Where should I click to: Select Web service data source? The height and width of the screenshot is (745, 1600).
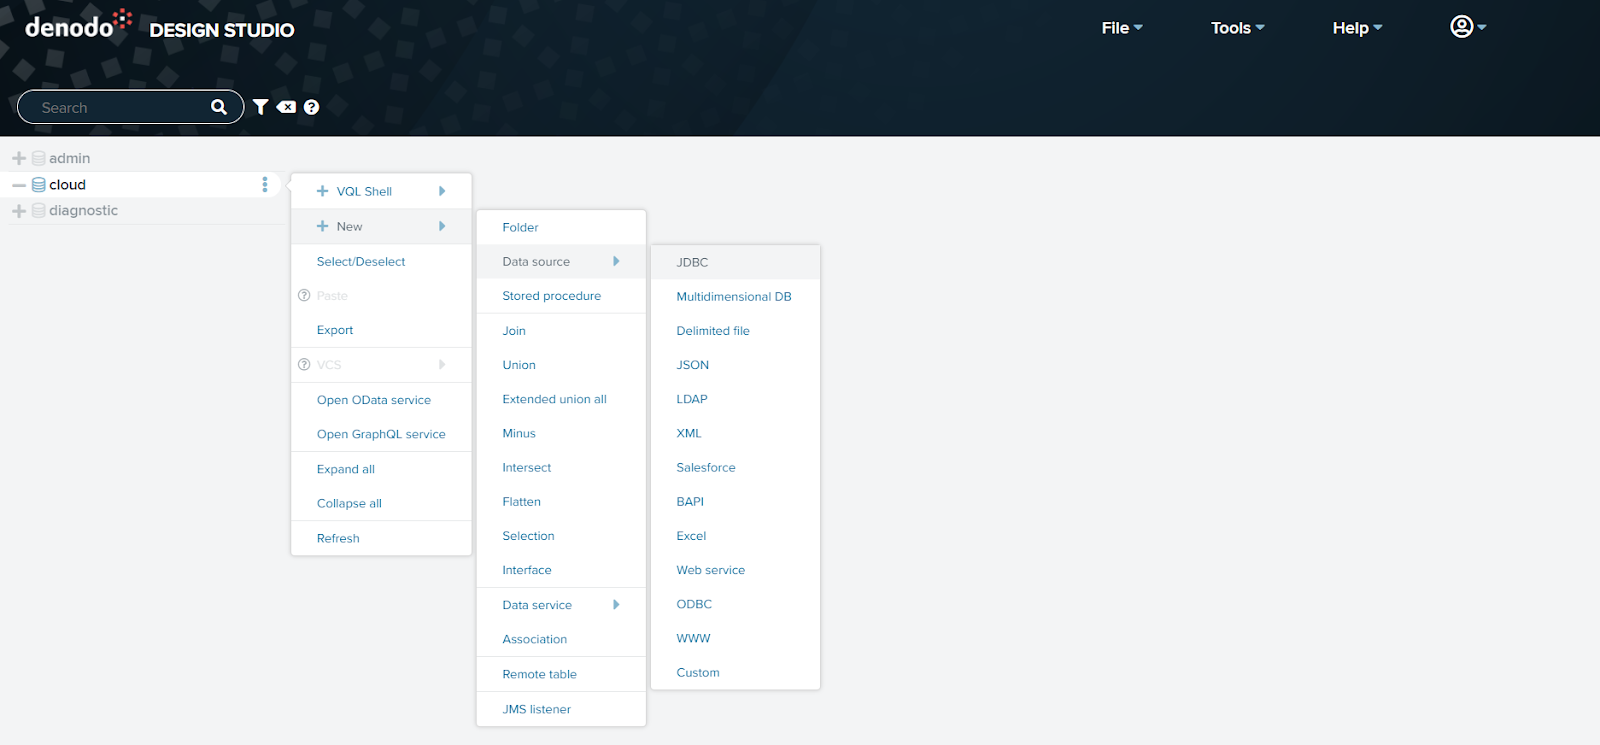pos(735,570)
